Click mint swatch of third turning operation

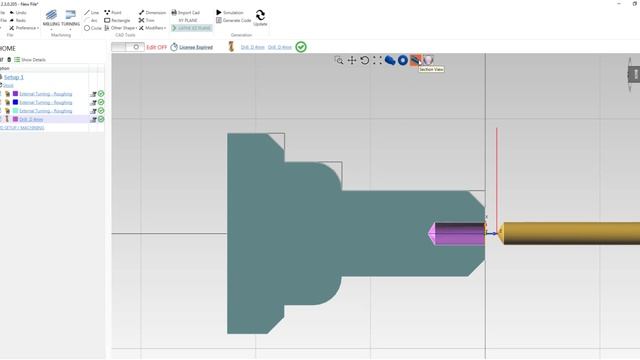click(16, 111)
